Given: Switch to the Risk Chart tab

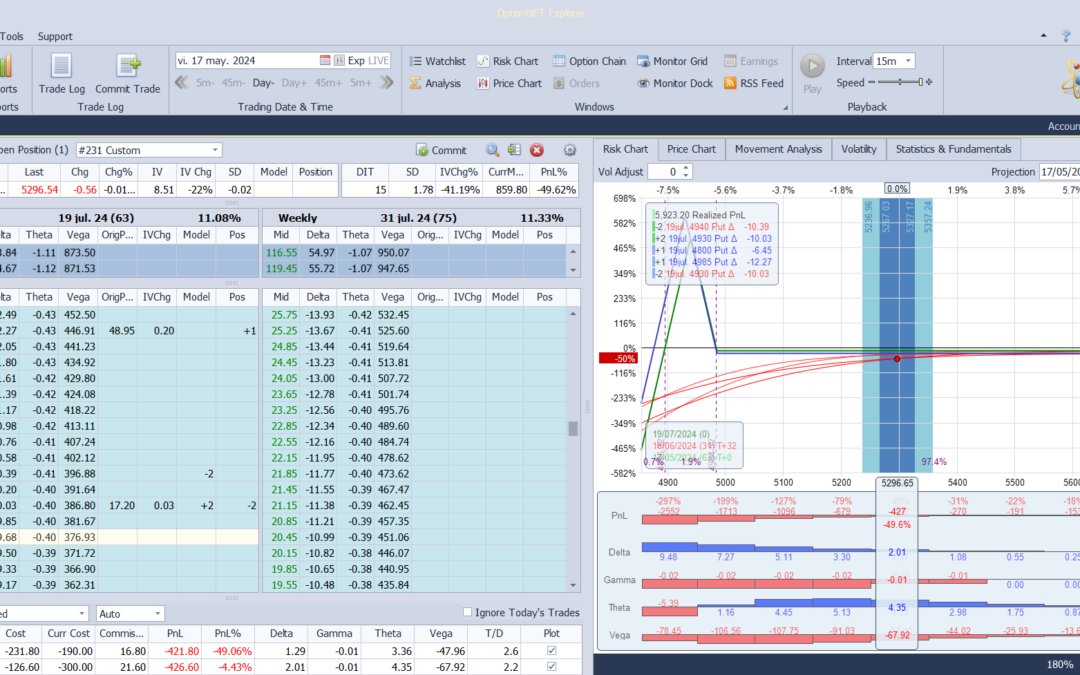Looking at the screenshot, I should pos(625,149).
